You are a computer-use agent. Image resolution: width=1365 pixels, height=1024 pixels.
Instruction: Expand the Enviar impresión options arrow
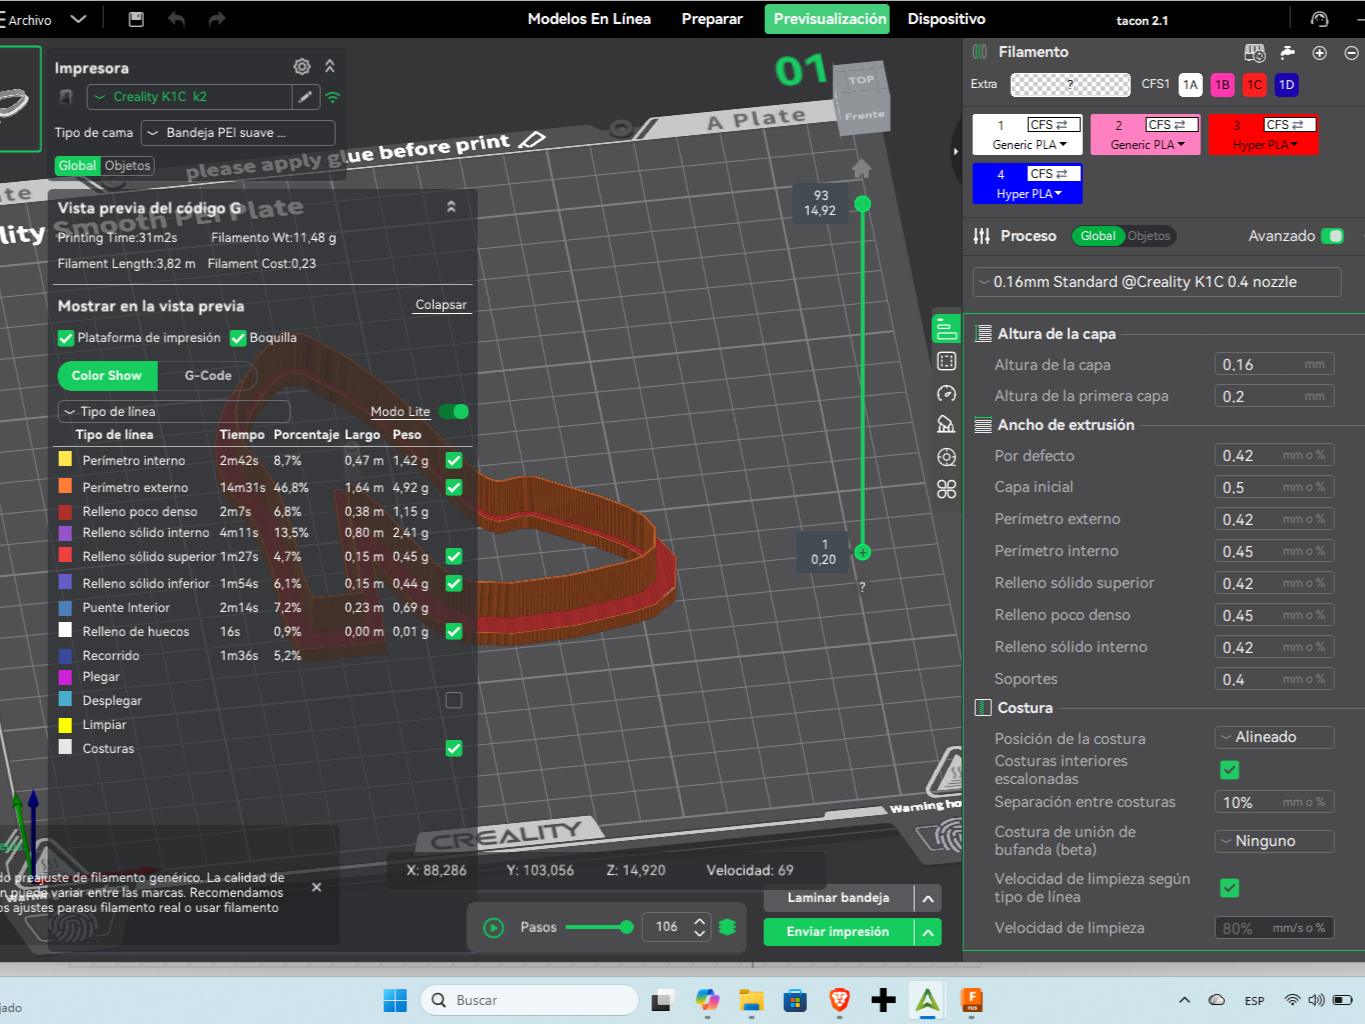tap(928, 932)
